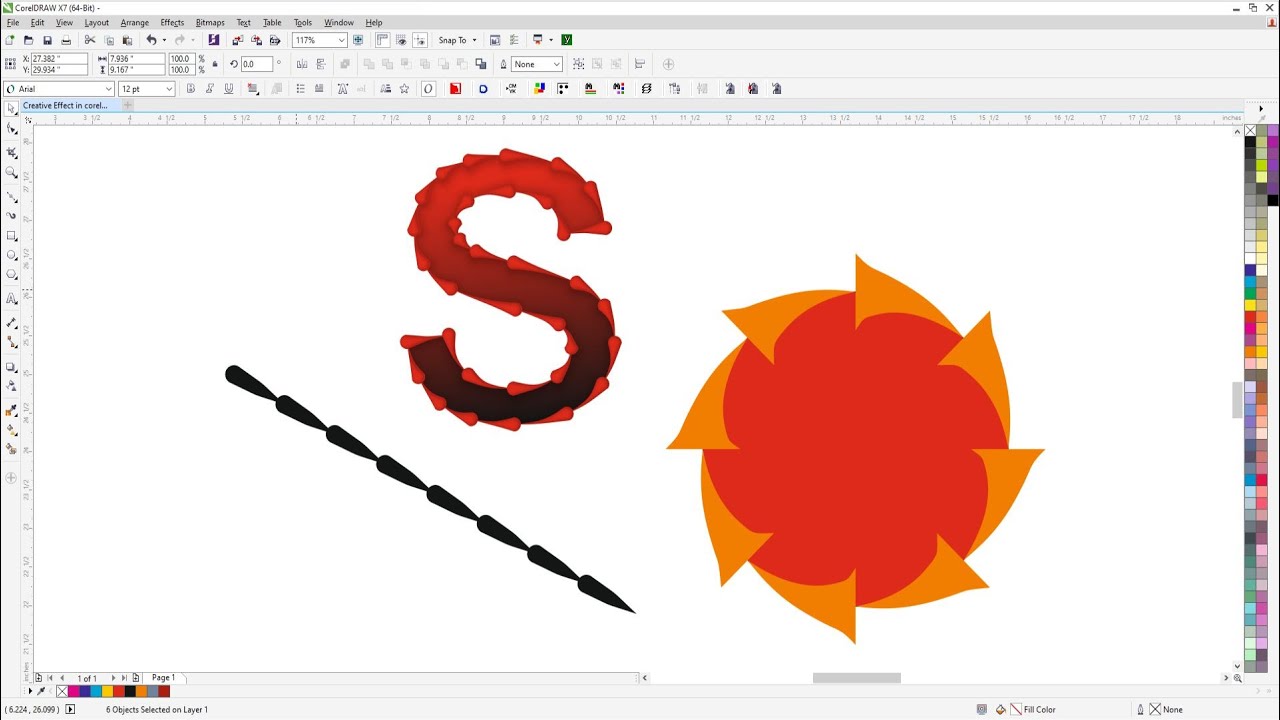Toggle Underline text formatting
Viewport: 1280px width, 720px height.
point(228,89)
